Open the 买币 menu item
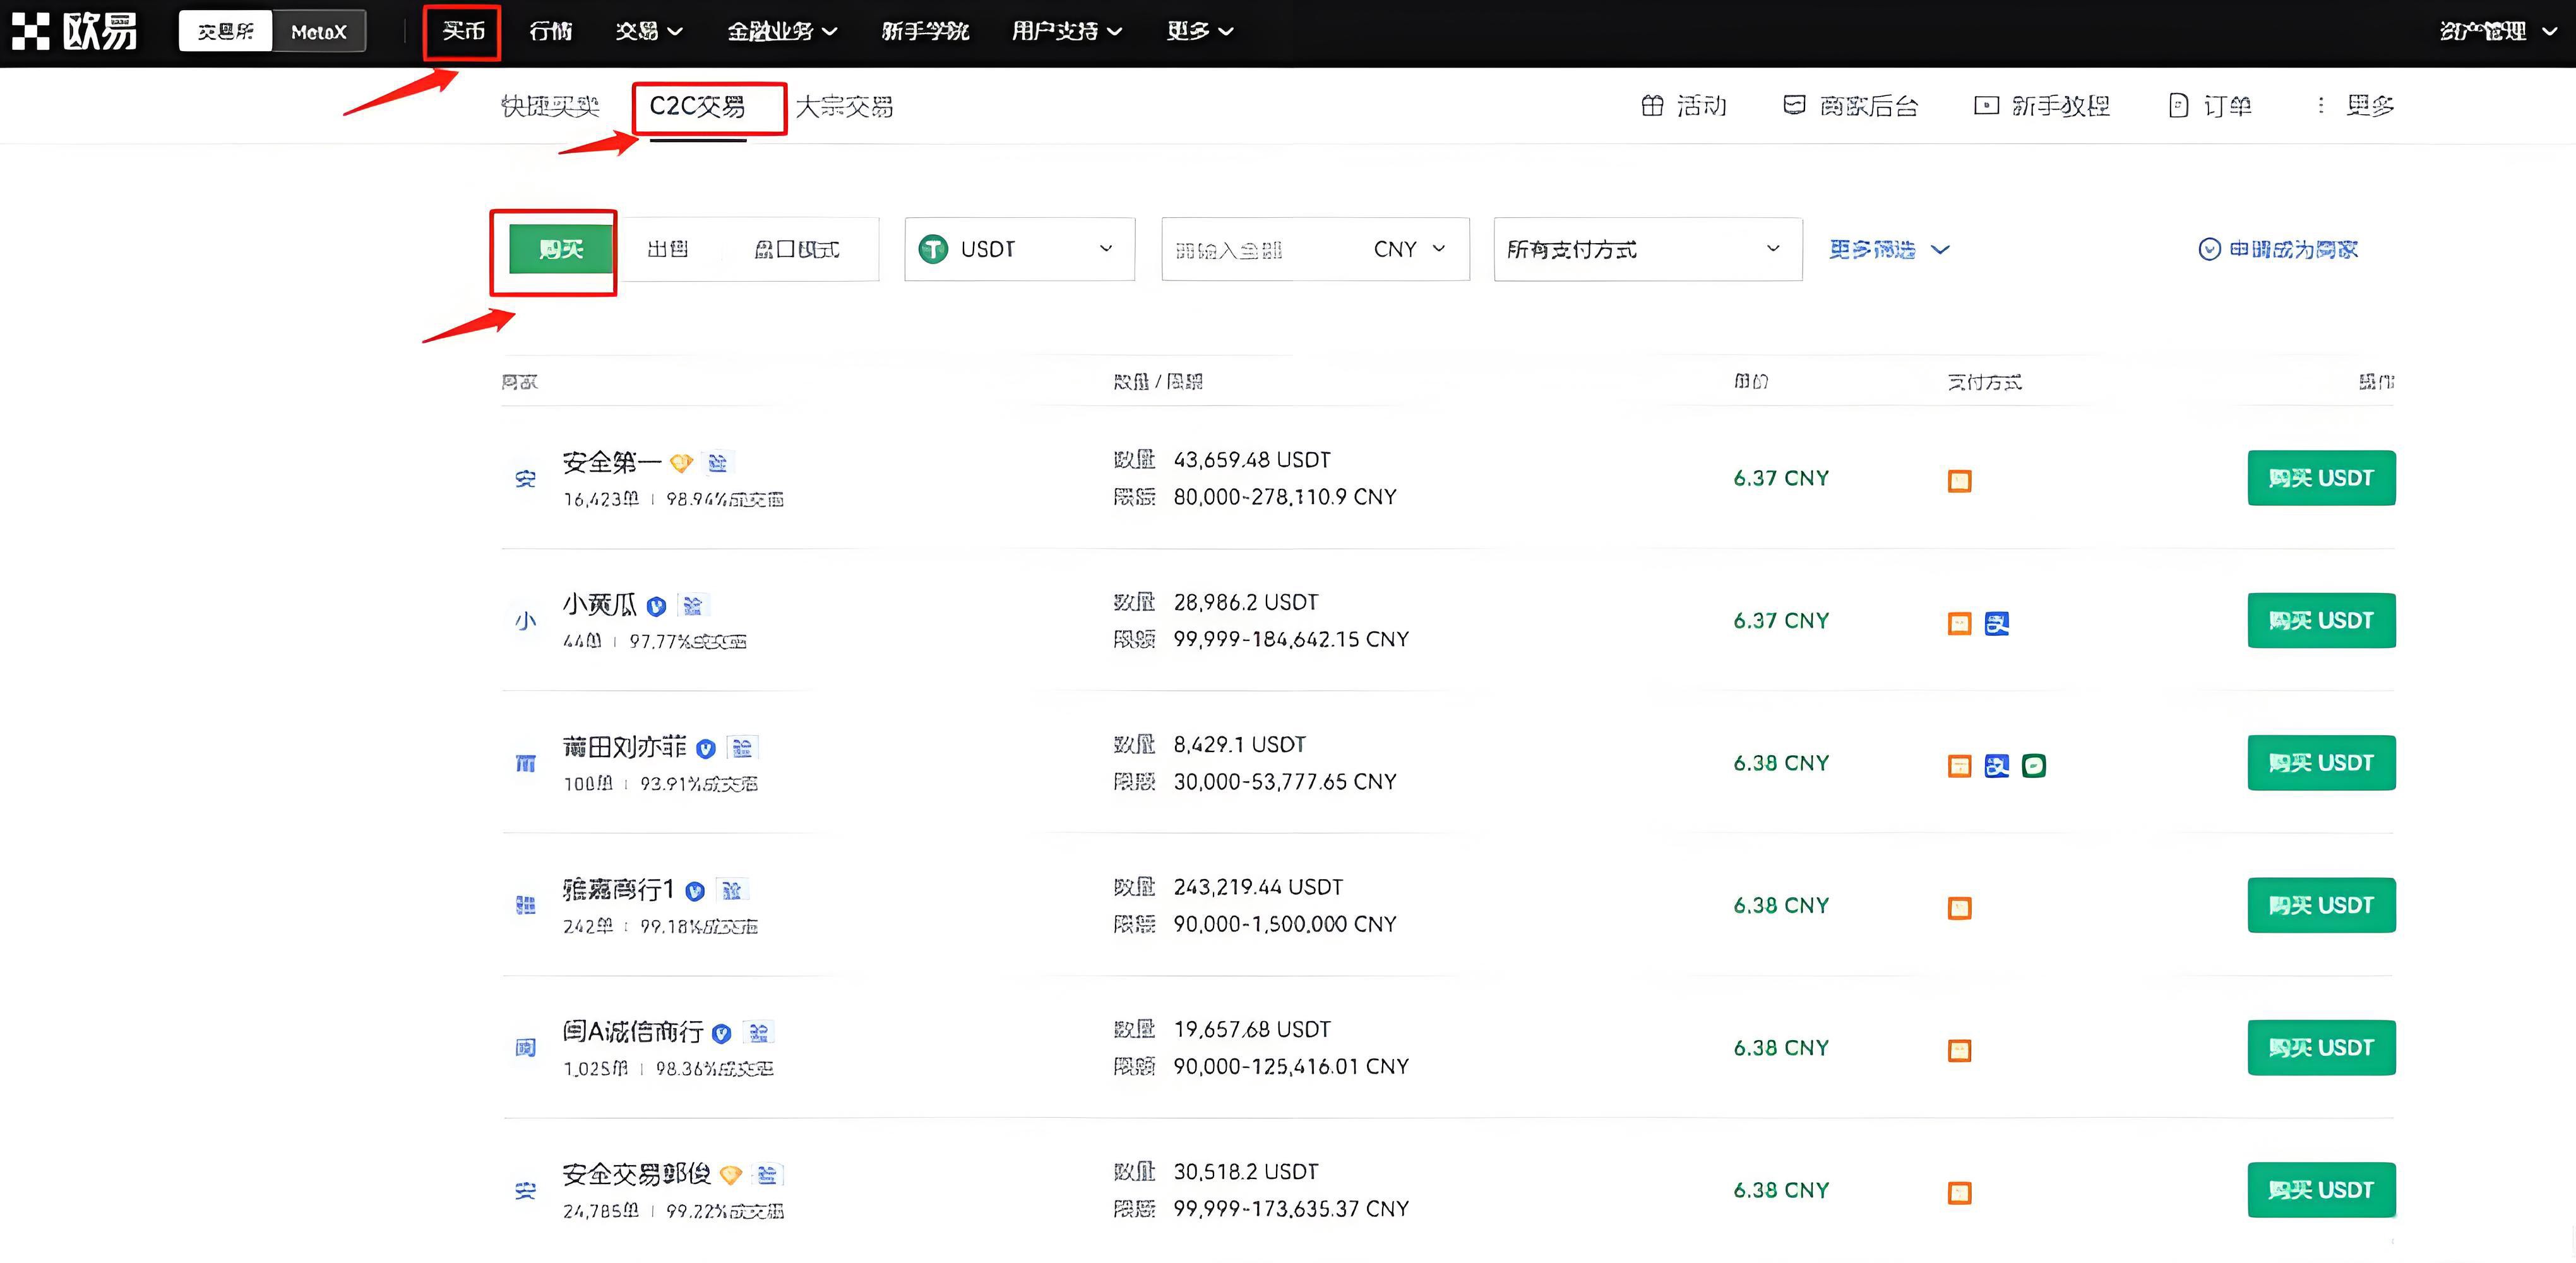Image resolution: width=2576 pixels, height=1263 pixels. point(463,31)
